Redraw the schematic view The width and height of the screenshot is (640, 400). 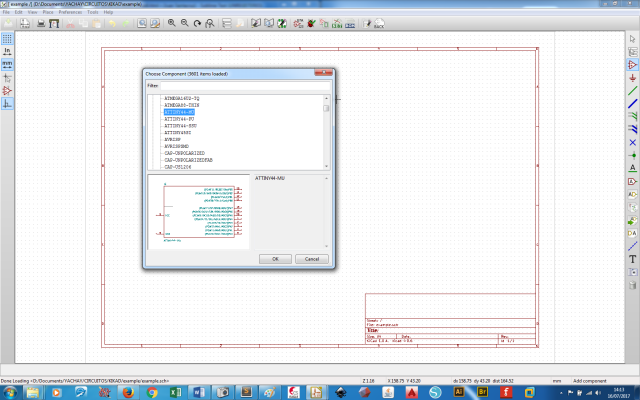coord(197,23)
